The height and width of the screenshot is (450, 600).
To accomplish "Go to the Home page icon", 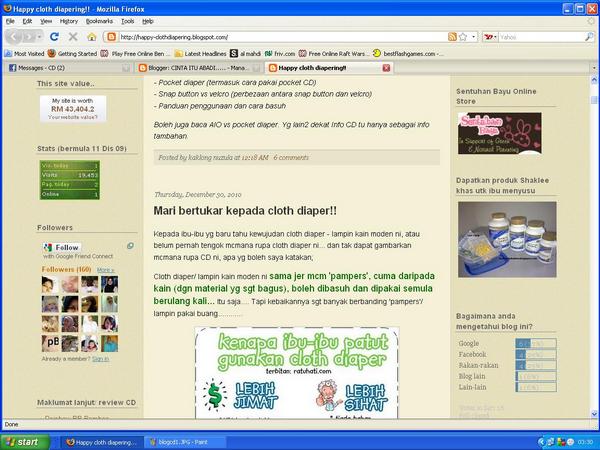I will (x=91, y=37).
